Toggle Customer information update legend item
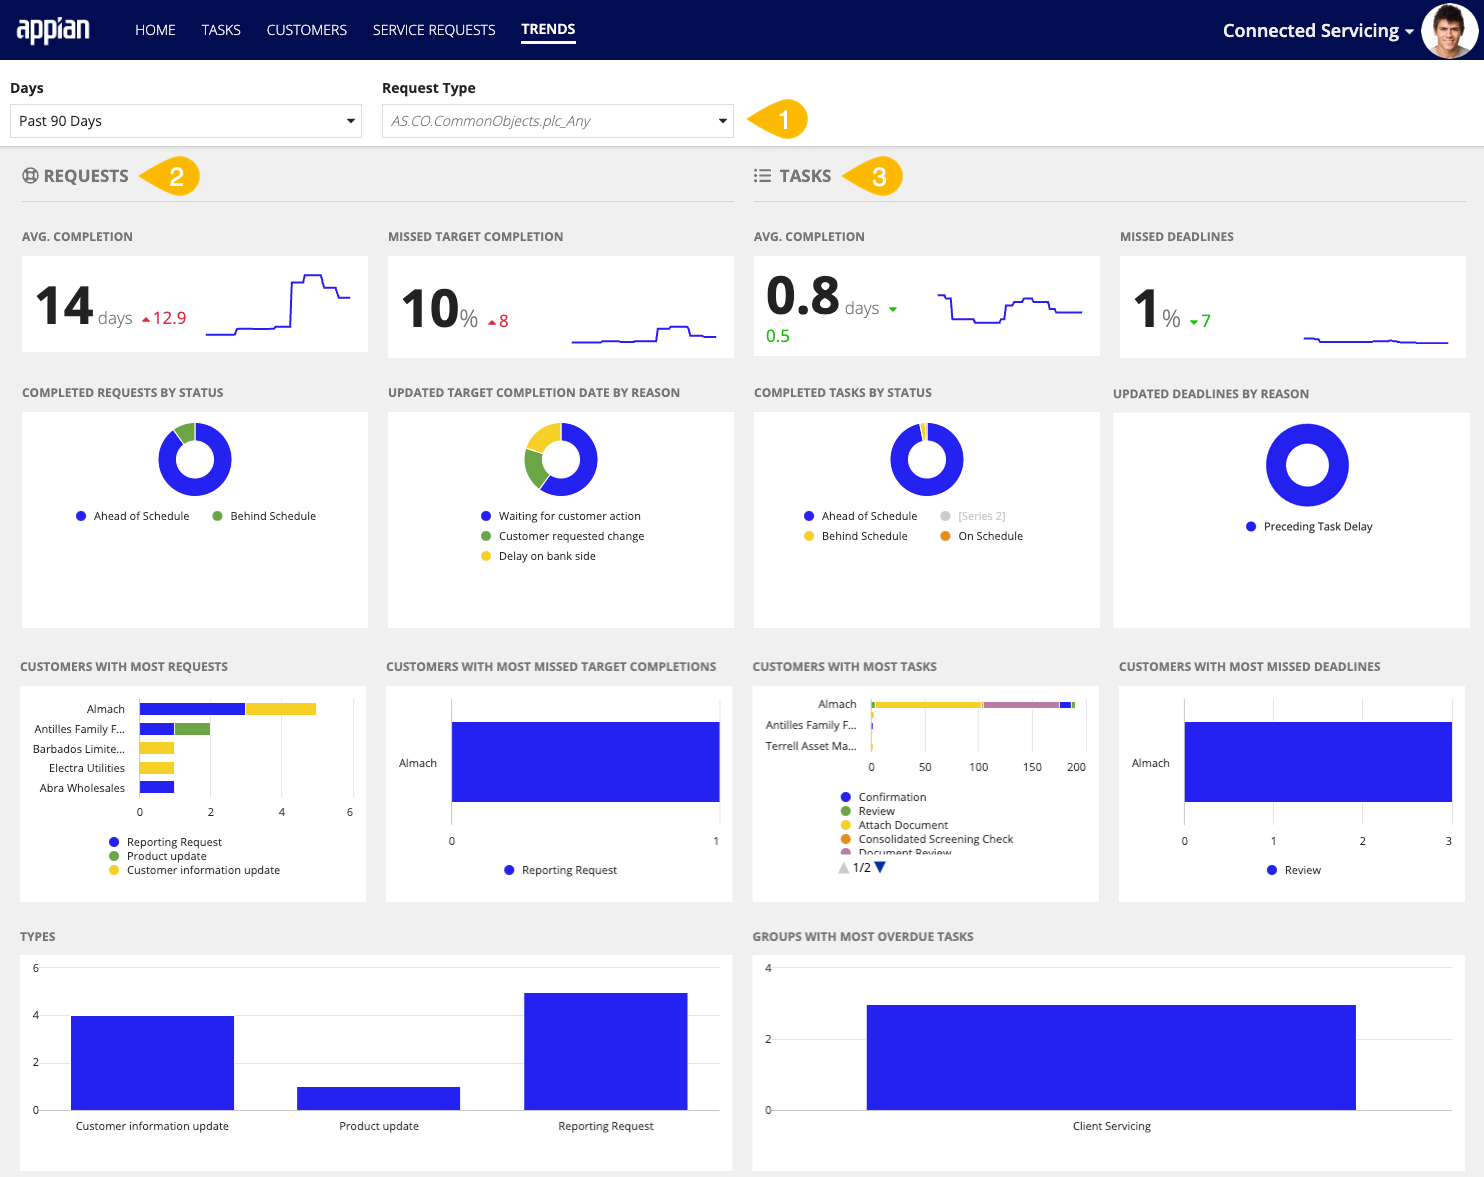Viewport: 1484px width, 1177px height. (194, 870)
